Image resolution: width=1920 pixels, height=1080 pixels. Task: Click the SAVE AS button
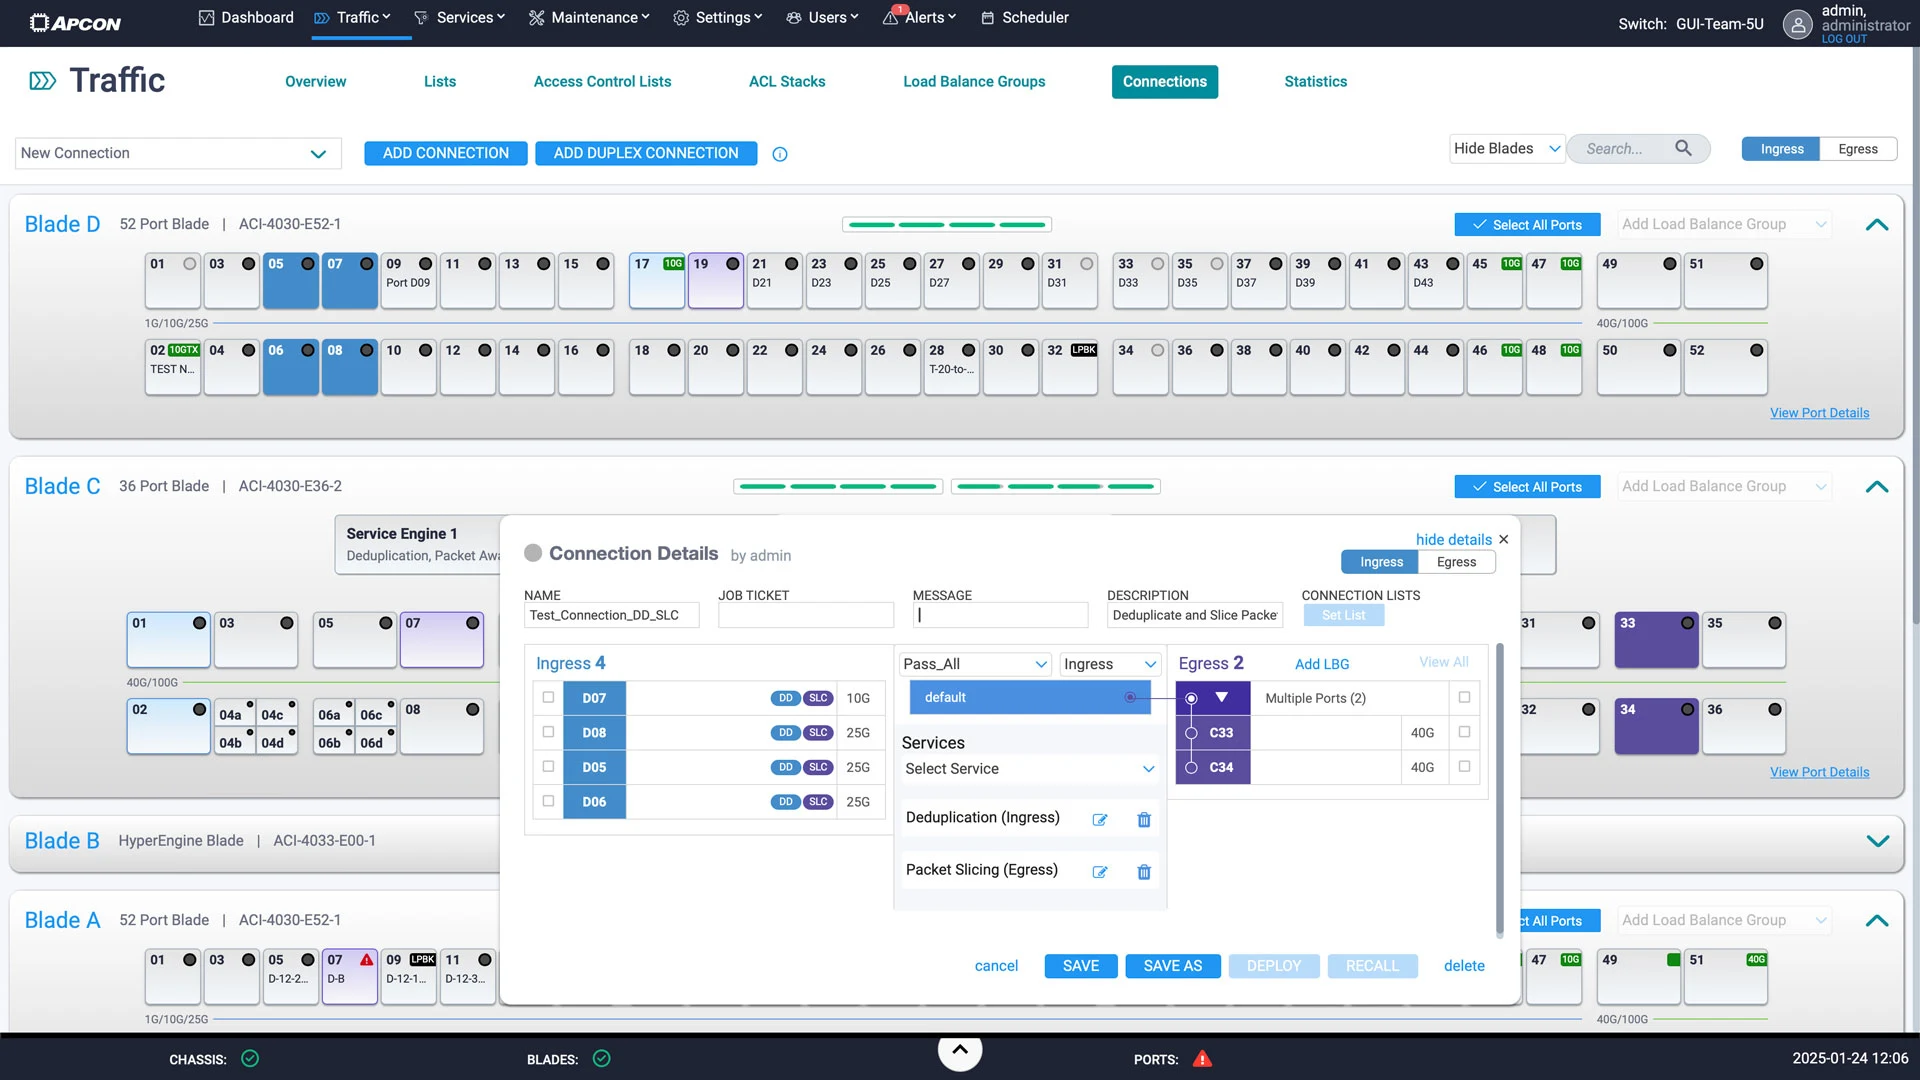pos(1172,966)
